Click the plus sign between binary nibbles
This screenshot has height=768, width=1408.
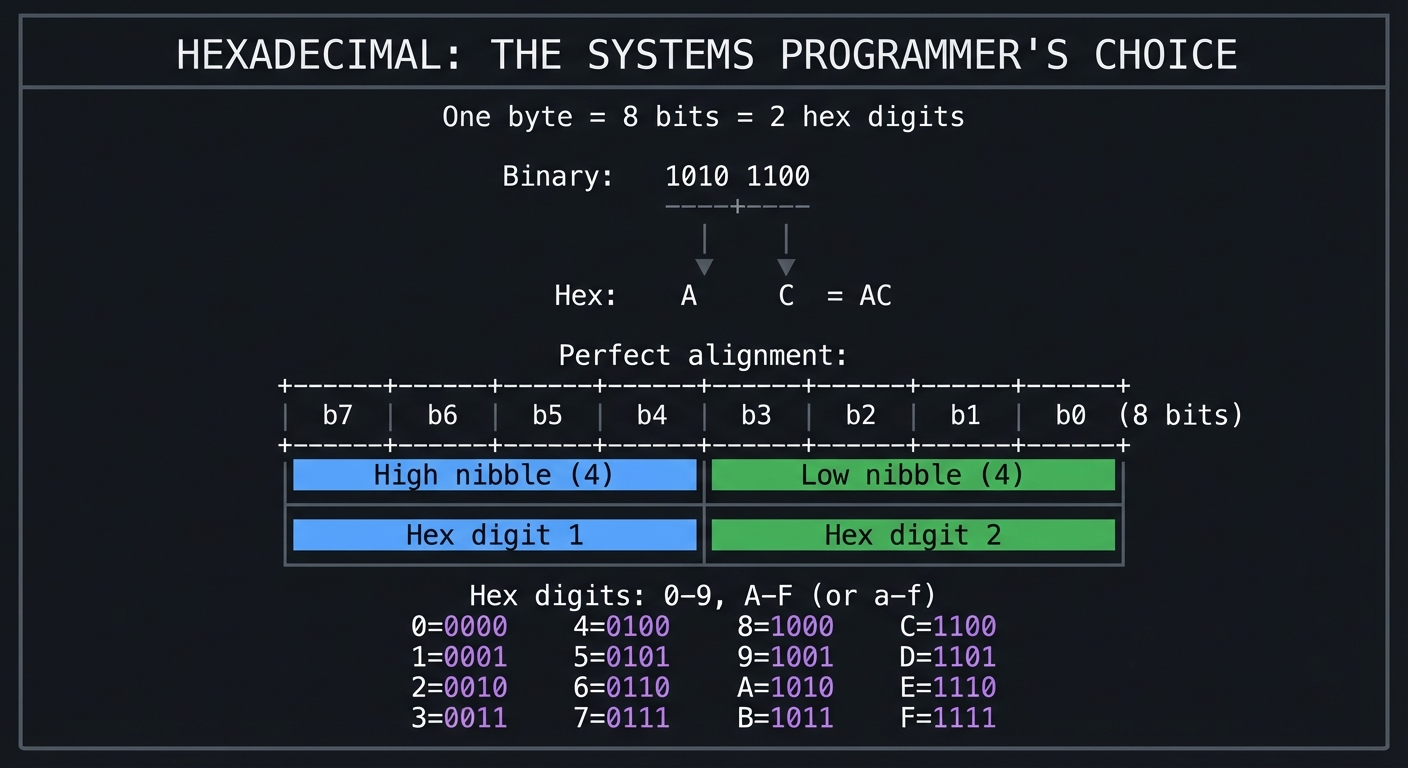[737, 206]
